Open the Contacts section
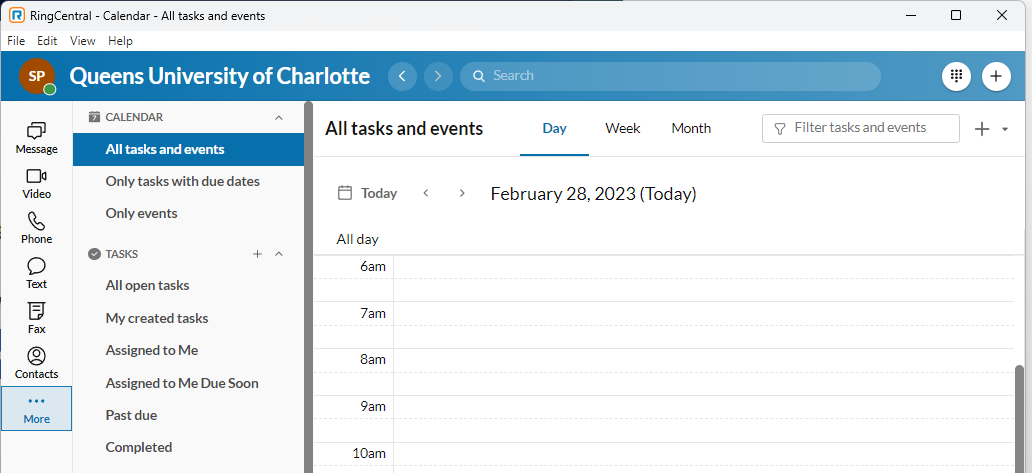The image size is (1032, 473). pyautogui.click(x=36, y=363)
